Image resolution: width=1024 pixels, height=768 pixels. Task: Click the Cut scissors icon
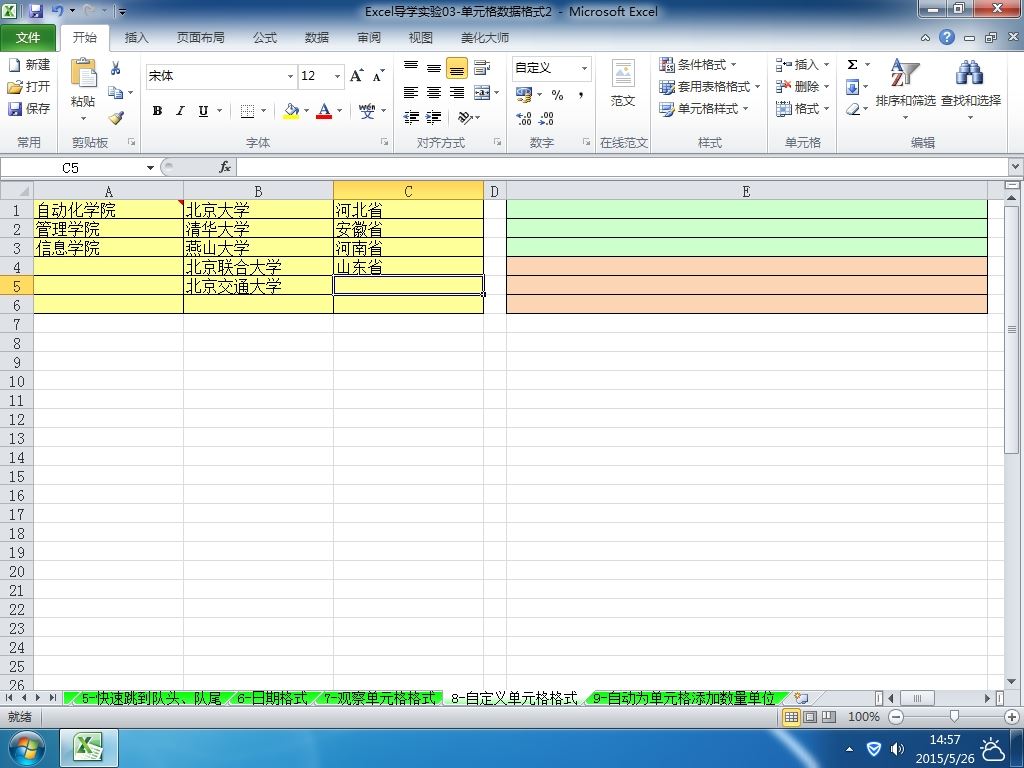point(116,68)
